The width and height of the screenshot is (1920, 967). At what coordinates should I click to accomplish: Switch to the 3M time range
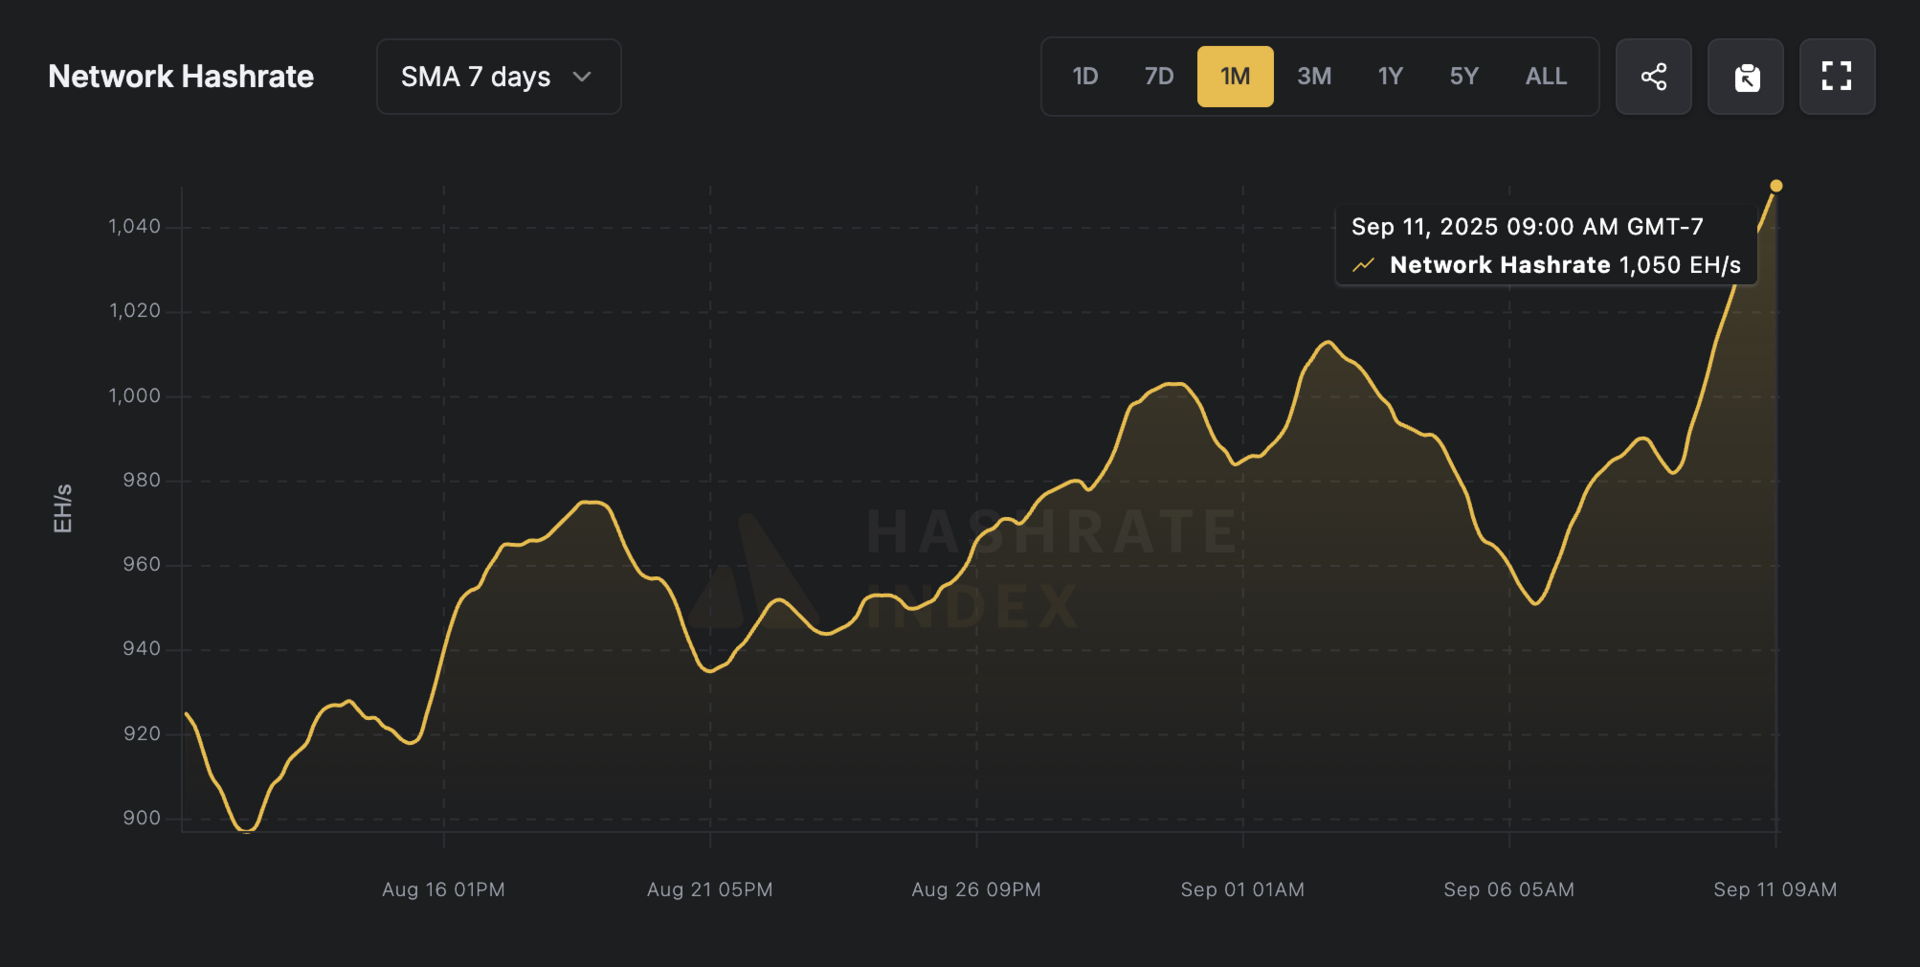coord(1314,77)
